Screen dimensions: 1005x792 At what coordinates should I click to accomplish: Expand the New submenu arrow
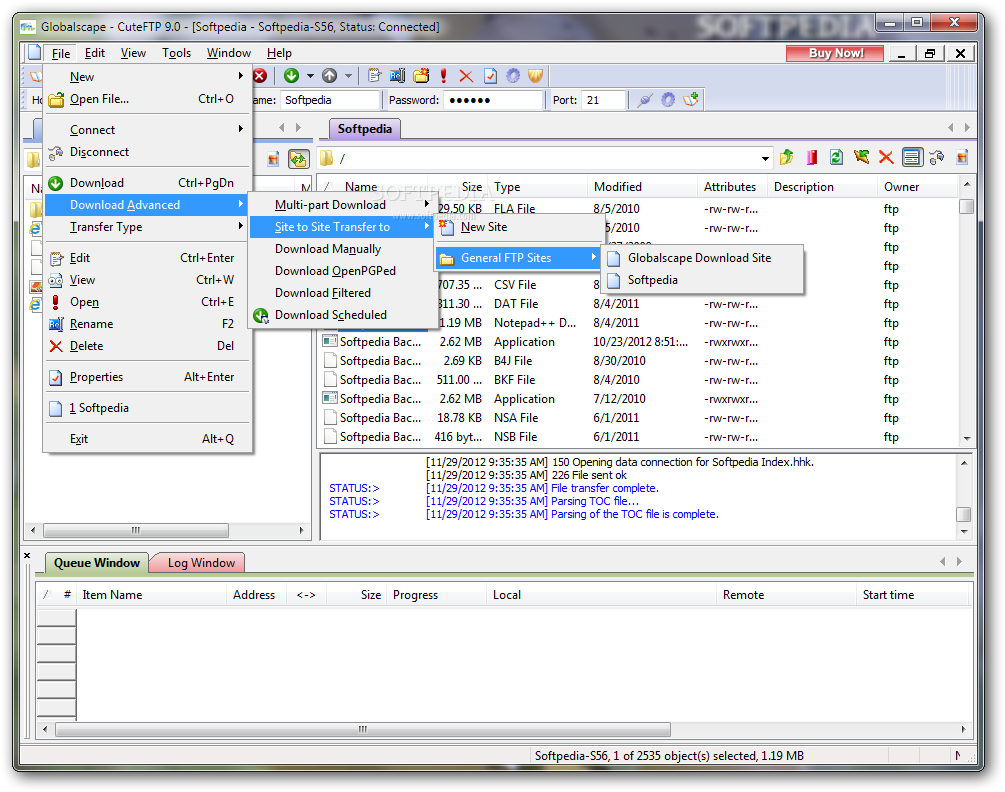240,76
